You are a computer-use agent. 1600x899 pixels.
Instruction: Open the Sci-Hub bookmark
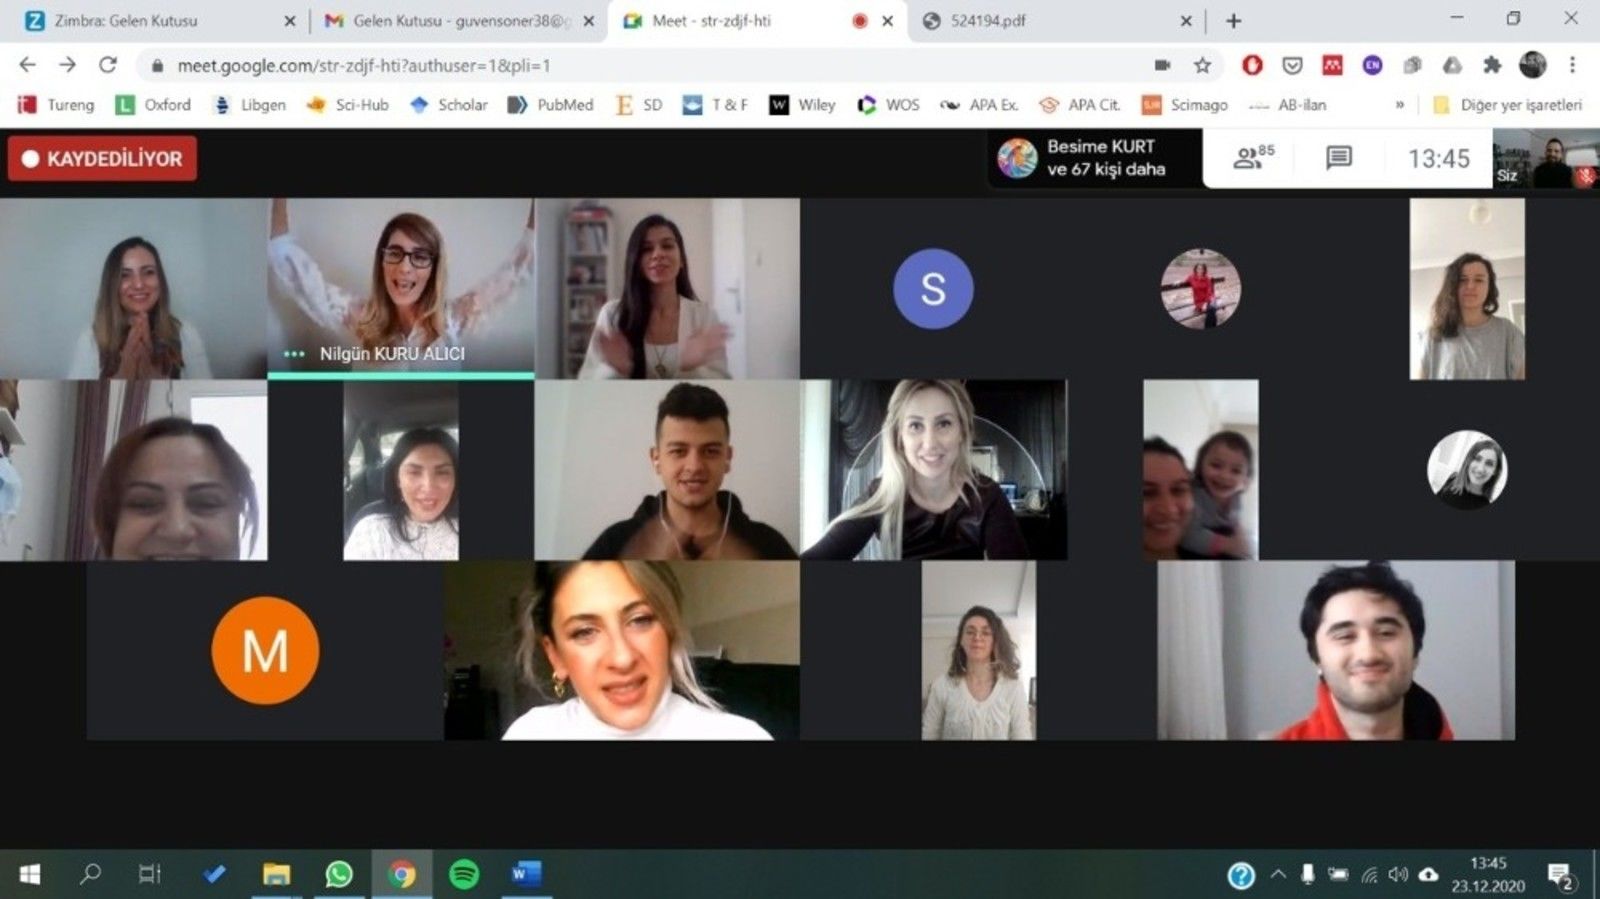pyautogui.click(x=347, y=104)
